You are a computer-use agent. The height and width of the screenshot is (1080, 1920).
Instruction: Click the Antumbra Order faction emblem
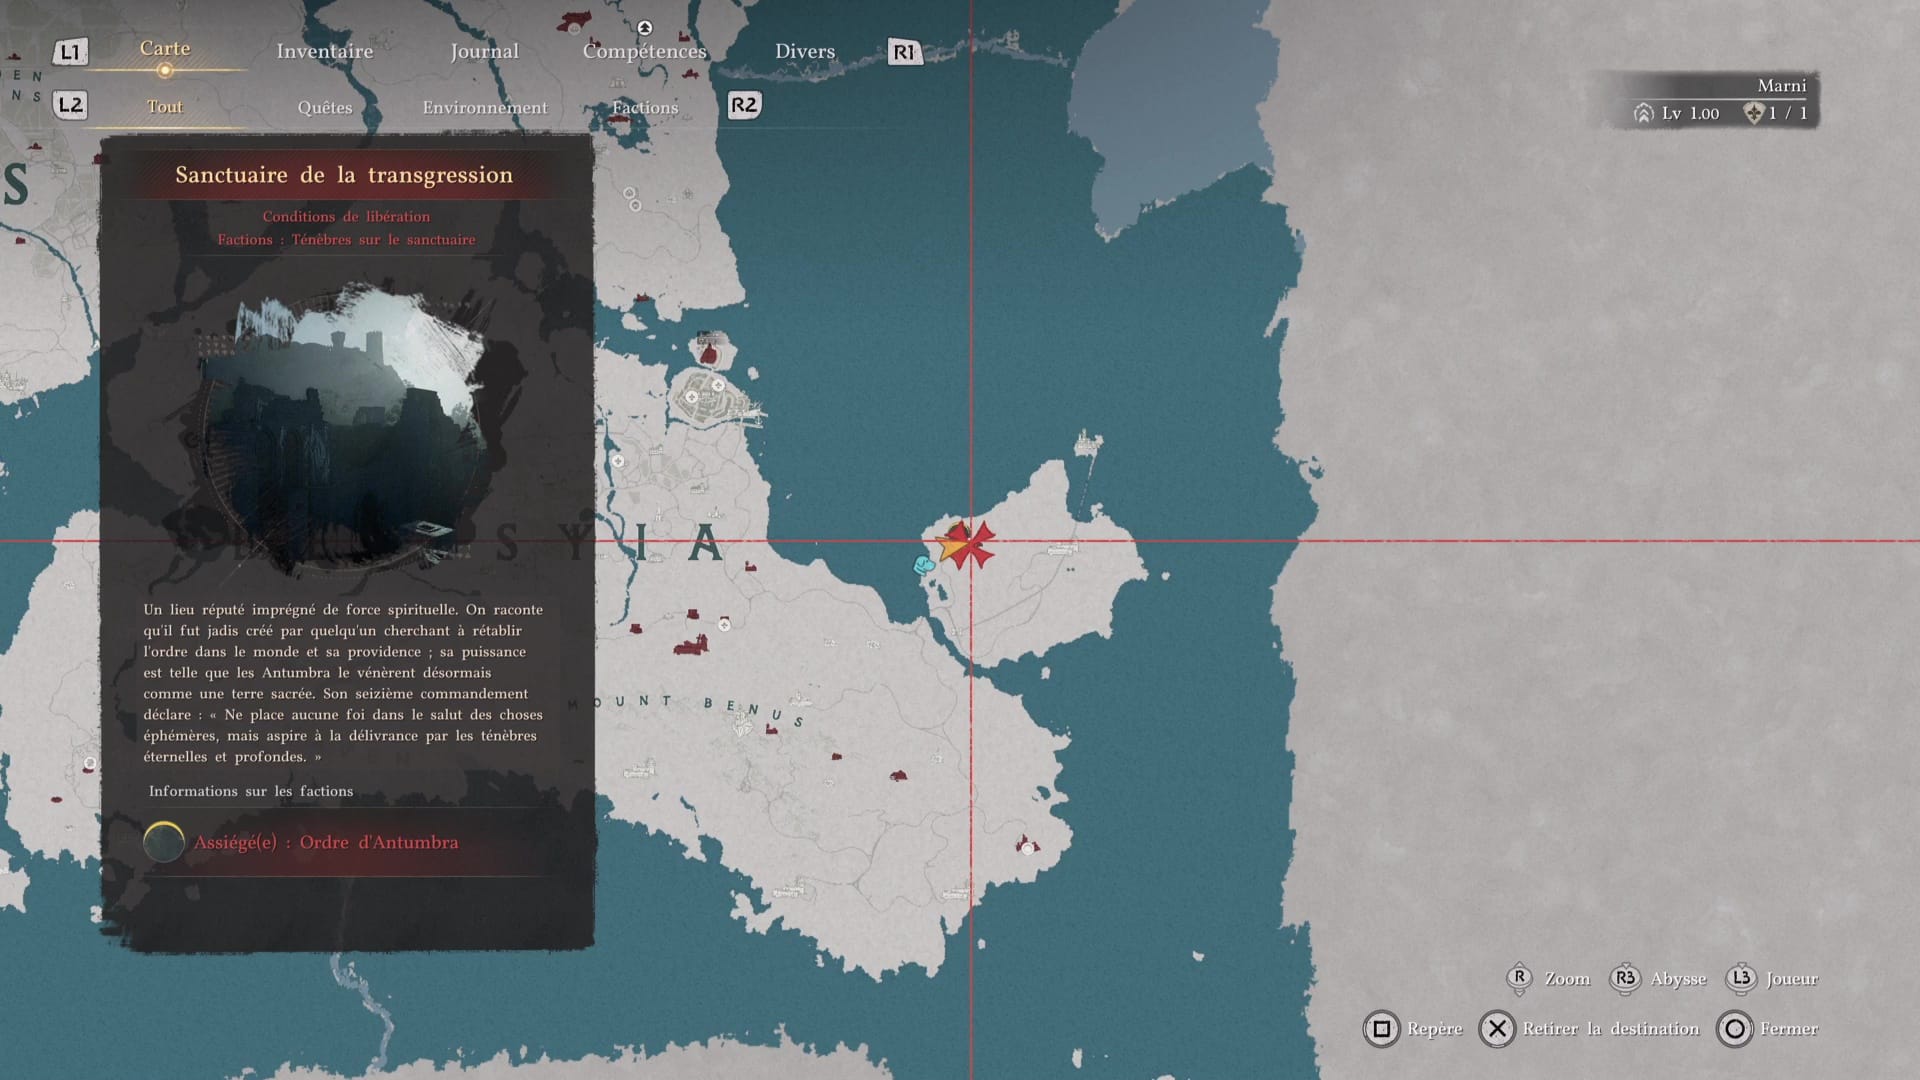(164, 842)
